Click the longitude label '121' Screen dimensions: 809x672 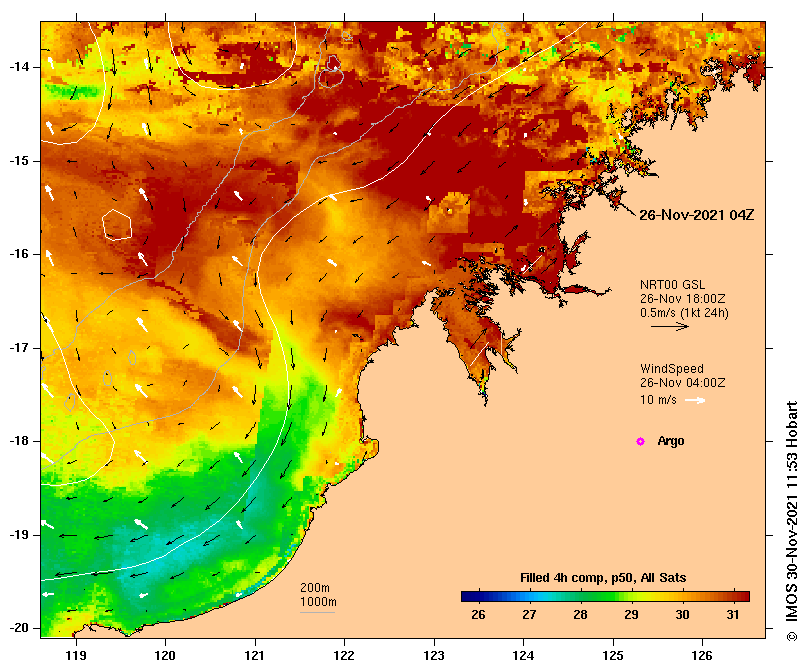click(x=255, y=656)
